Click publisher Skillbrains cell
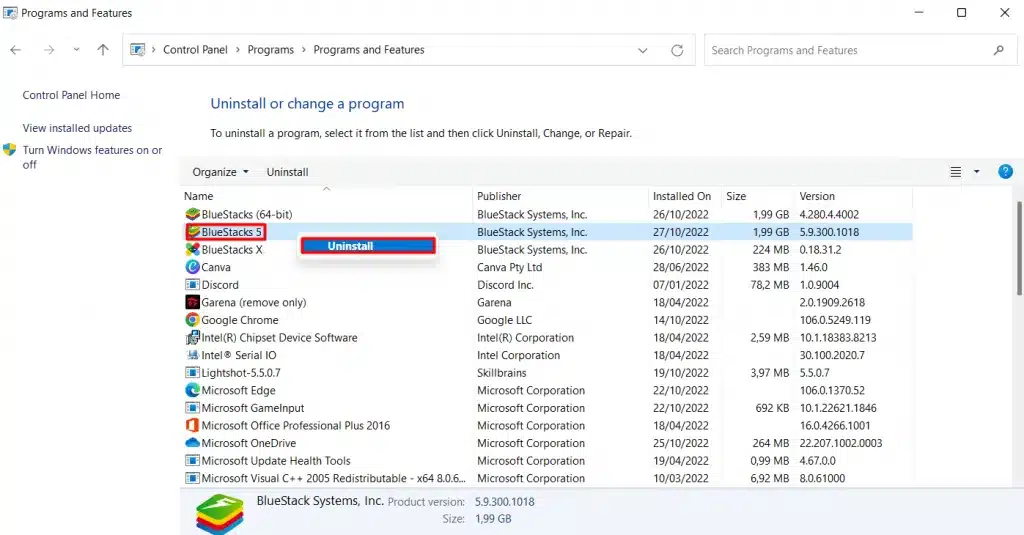Viewport: 1024px width, 535px height. [502, 373]
